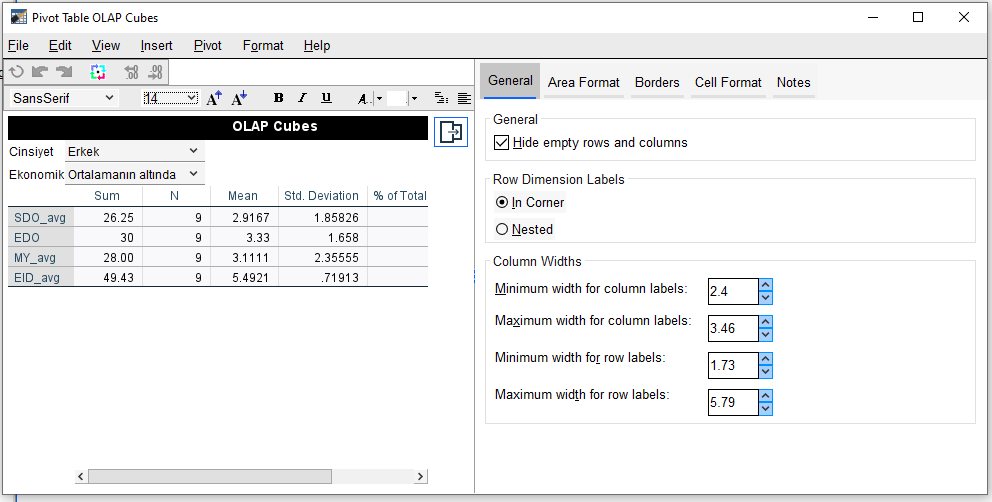Open the background color swatch dropdown
This screenshot has height=502, width=992.
pyautogui.click(x=414, y=98)
